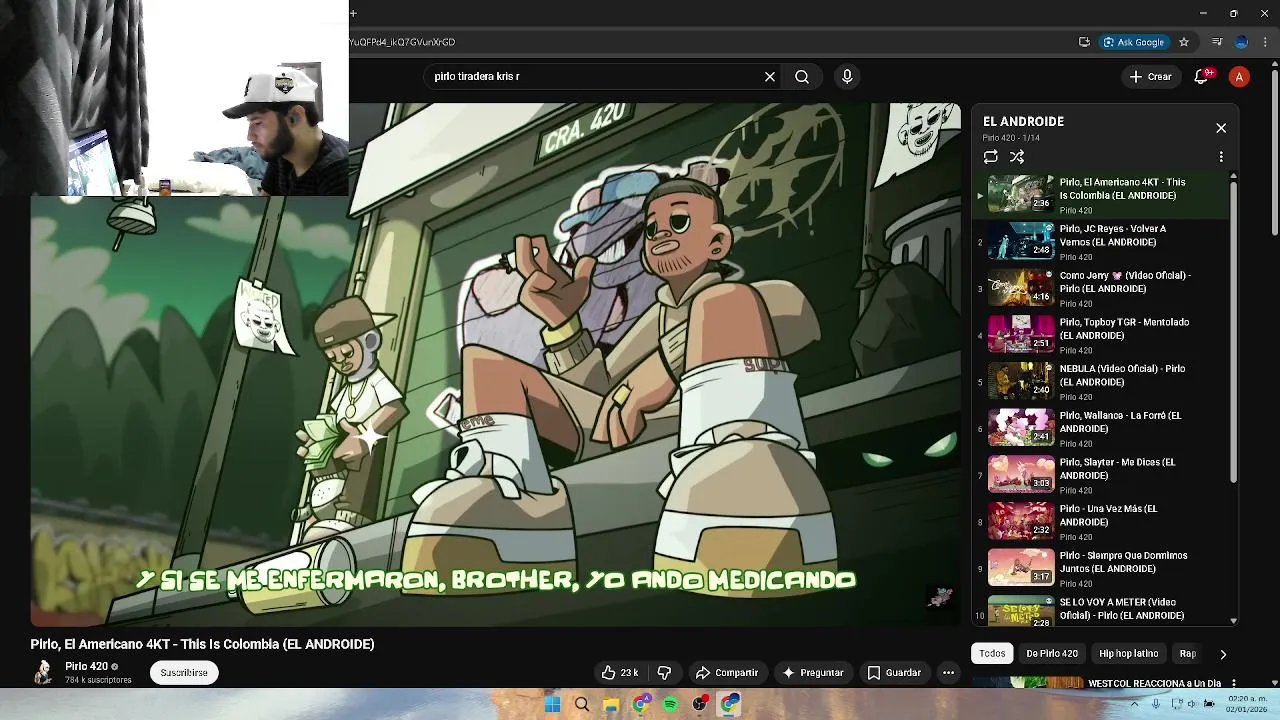1280x720 pixels.
Task: Open Spotify from taskbar
Action: pos(670,704)
